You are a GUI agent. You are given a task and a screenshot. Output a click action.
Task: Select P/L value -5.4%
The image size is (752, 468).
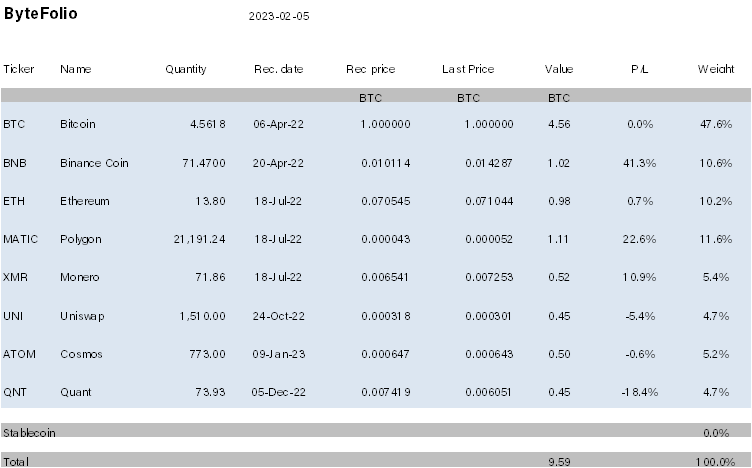[640, 316]
